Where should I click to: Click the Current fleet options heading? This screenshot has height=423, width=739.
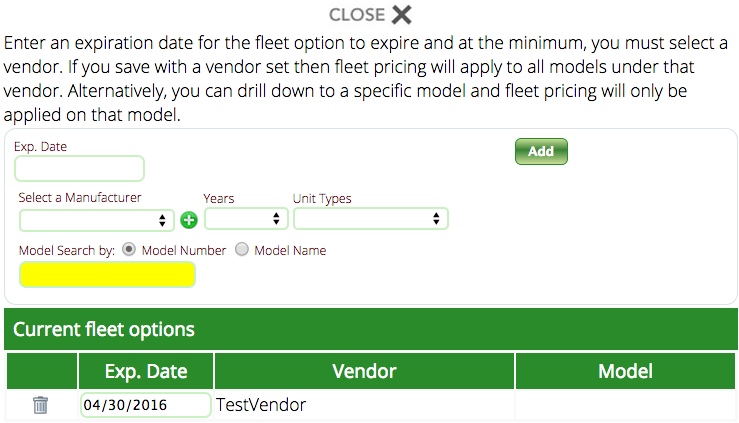104,329
